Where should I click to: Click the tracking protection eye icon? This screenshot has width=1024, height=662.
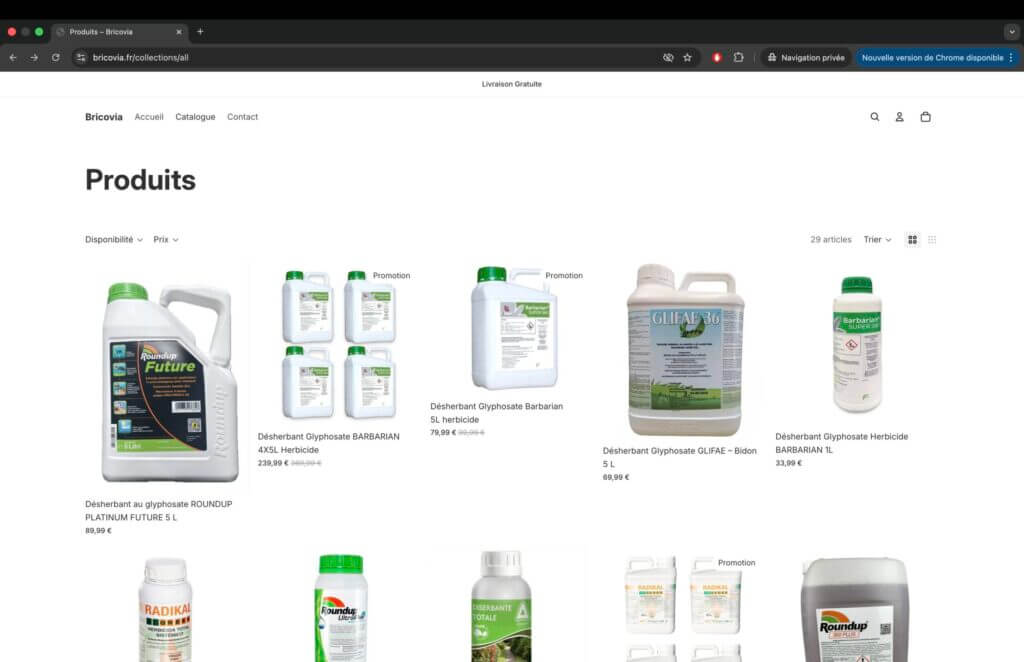[x=668, y=58]
